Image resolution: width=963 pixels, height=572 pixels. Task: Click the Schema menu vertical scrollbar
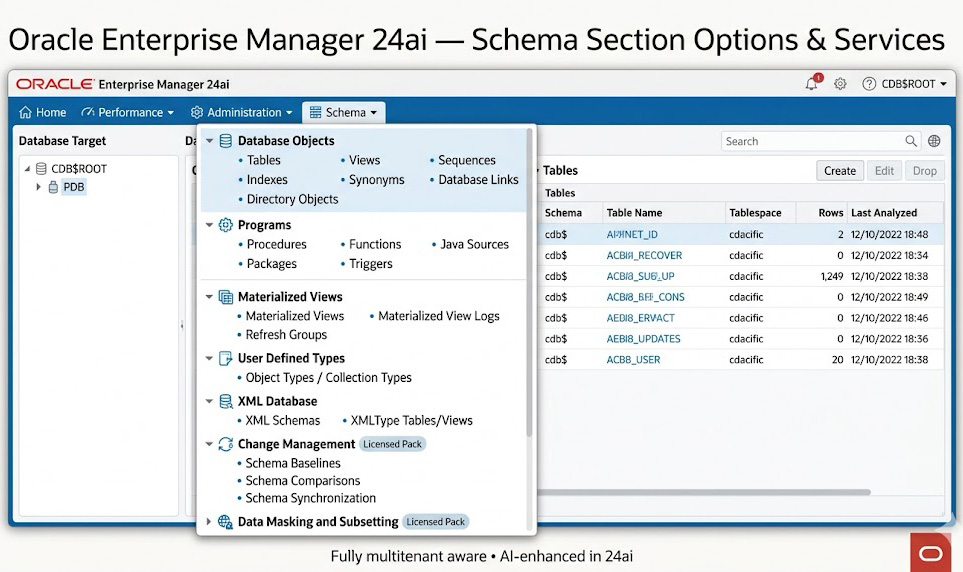(529, 283)
